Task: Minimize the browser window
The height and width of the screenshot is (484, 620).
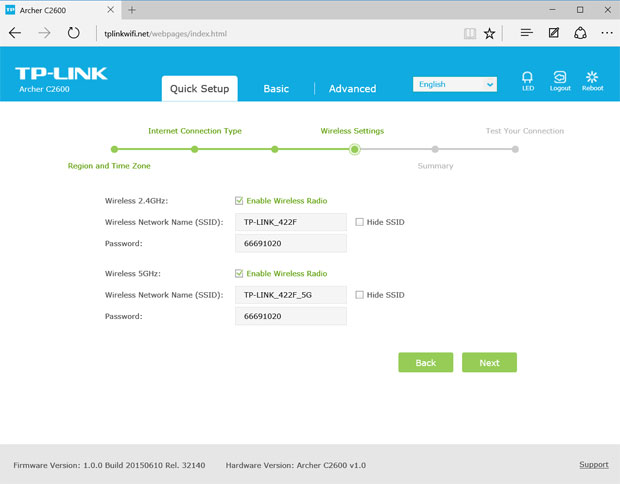Action: pyautogui.click(x=552, y=9)
